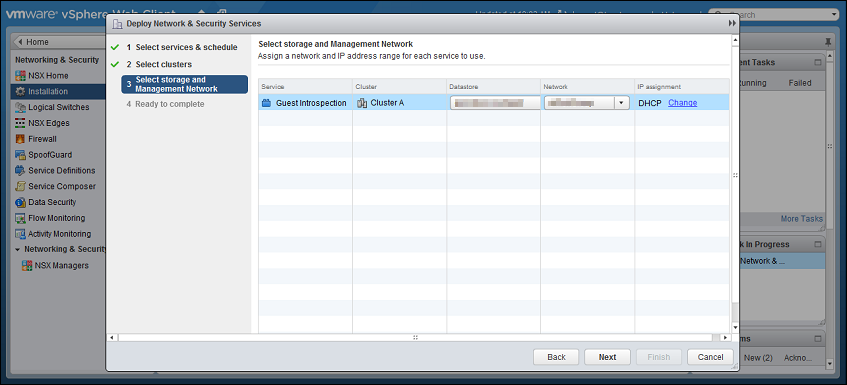Open the More Tasks link
The width and height of the screenshot is (847, 385).
point(802,219)
